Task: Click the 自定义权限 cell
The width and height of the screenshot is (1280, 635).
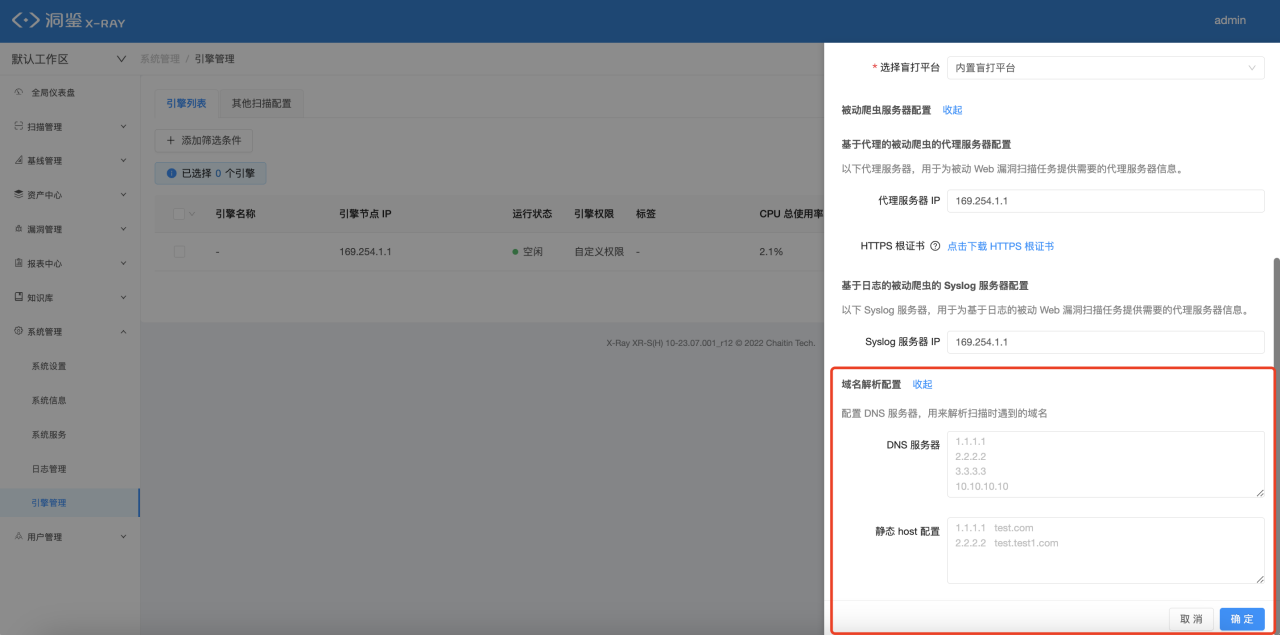Action: click(598, 251)
